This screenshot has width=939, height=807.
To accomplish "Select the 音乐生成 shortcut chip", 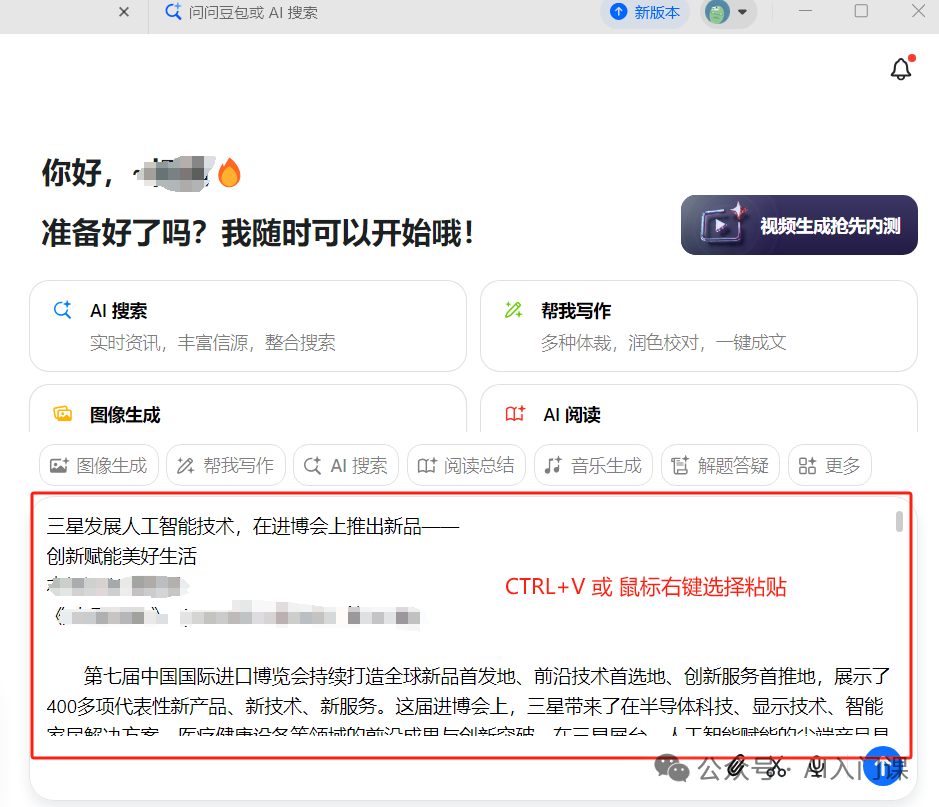I will point(593,465).
